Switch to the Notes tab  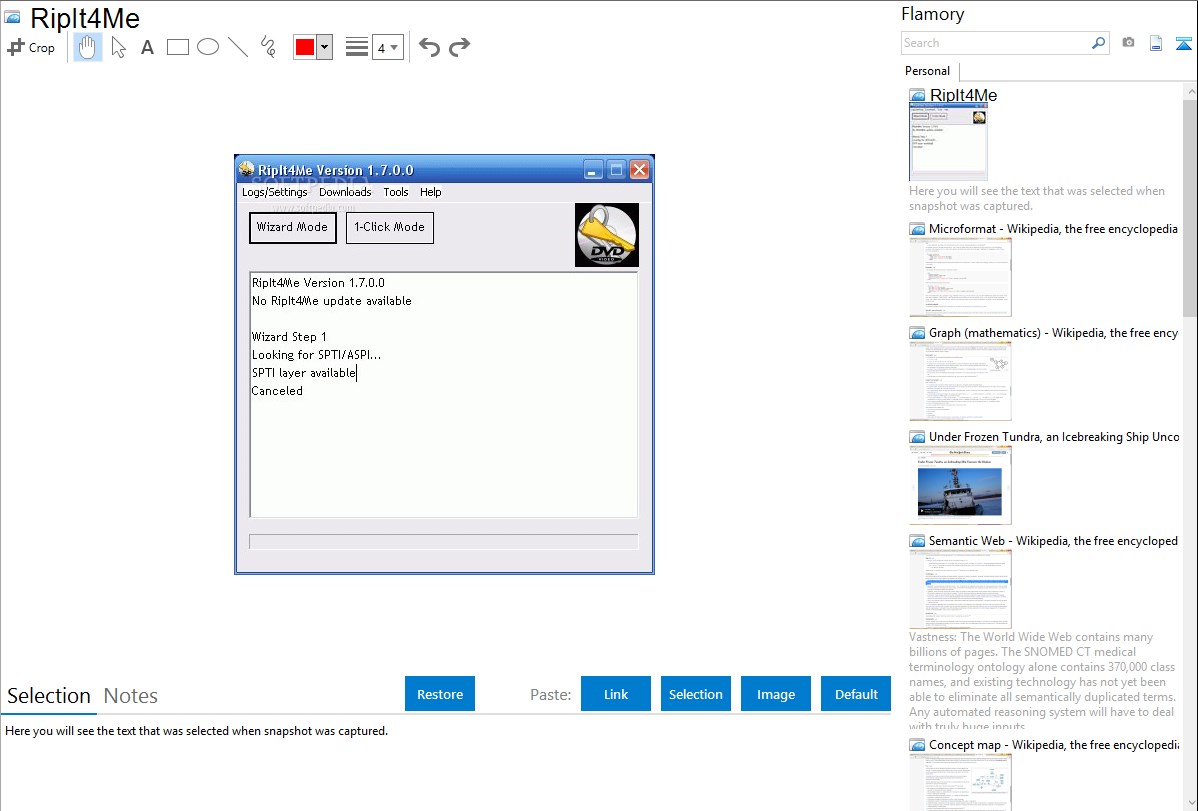click(131, 696)
